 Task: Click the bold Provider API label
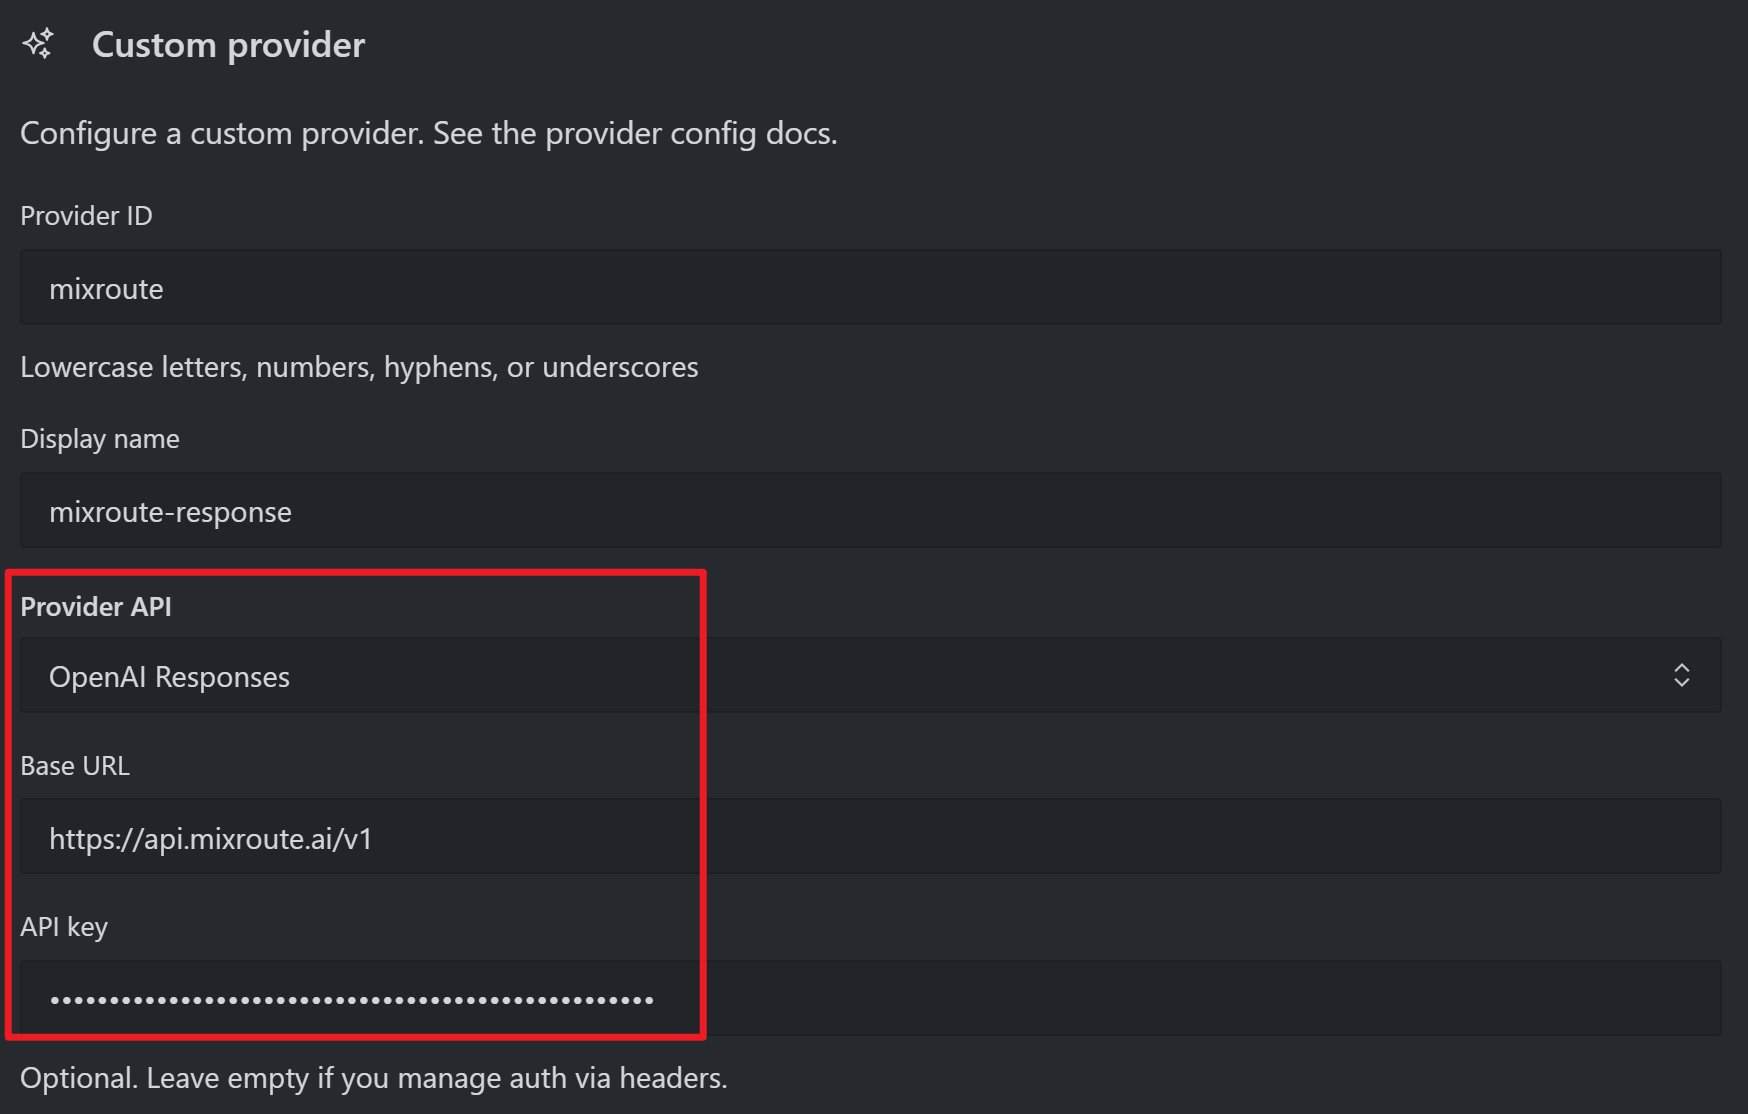pyautogui.click(x=96, y=607)
